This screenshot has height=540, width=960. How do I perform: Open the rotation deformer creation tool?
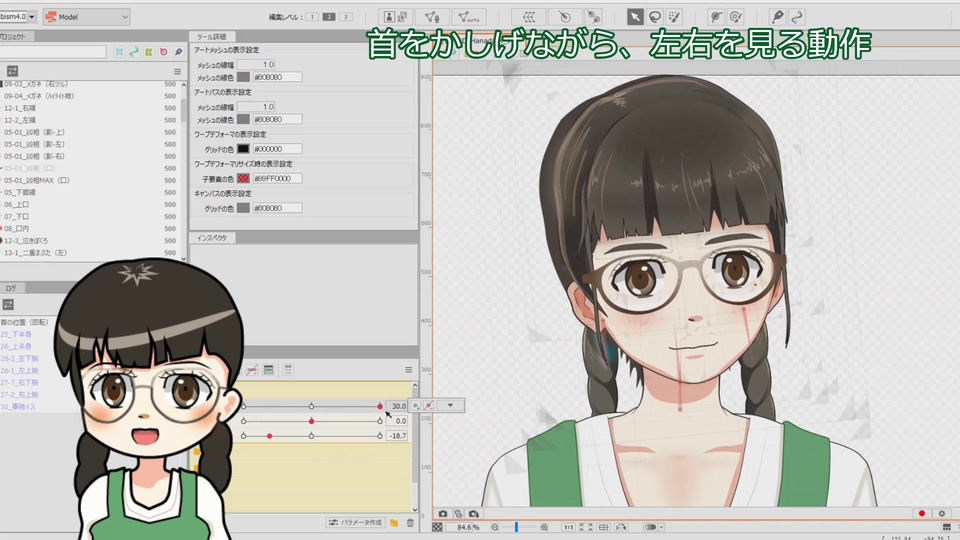[x=564, y=17]
